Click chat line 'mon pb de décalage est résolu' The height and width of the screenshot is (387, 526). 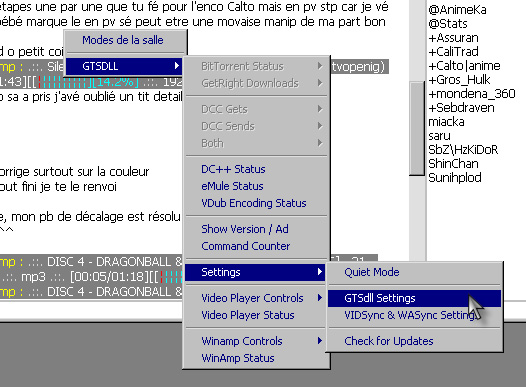[x=96, y=217]
